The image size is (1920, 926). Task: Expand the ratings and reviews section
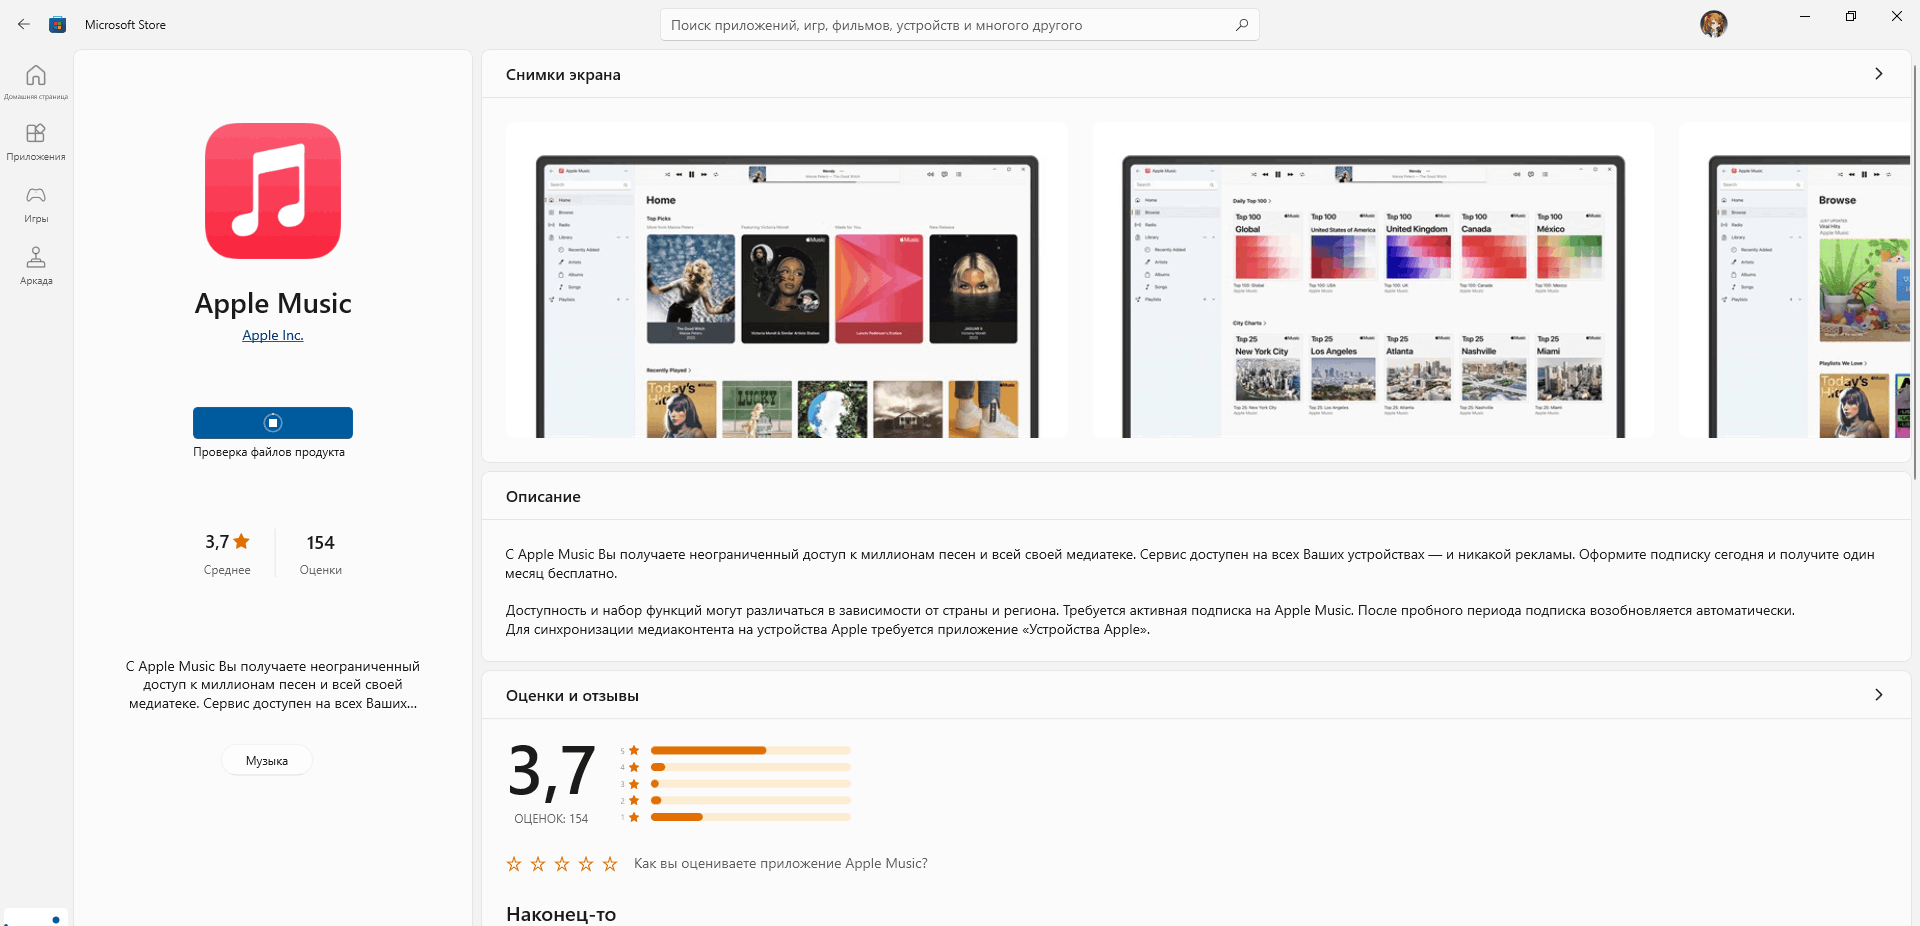(1879, 695)
